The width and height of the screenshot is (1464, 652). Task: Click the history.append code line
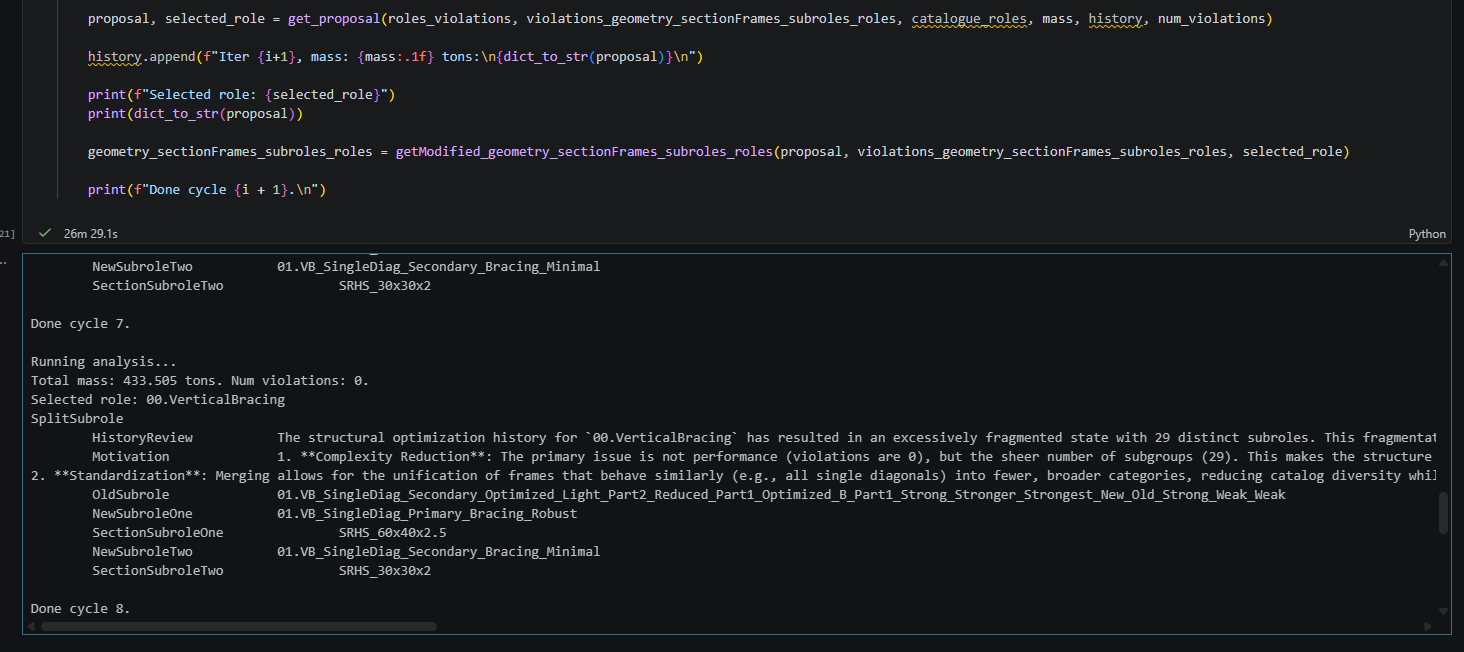[396, 57]
